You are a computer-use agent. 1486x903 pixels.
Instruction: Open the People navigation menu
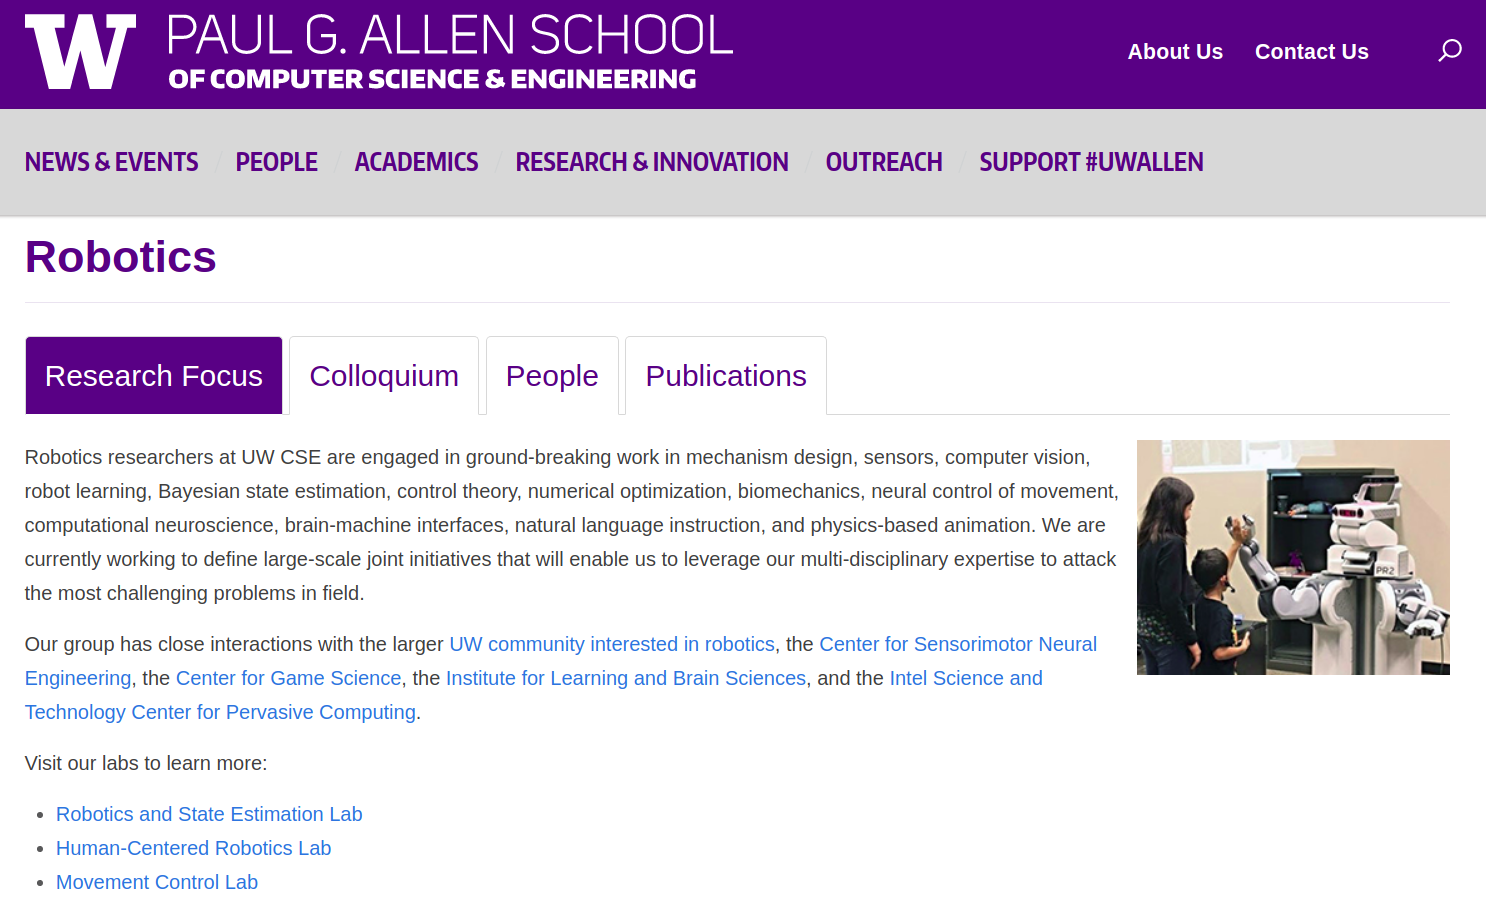277,162
